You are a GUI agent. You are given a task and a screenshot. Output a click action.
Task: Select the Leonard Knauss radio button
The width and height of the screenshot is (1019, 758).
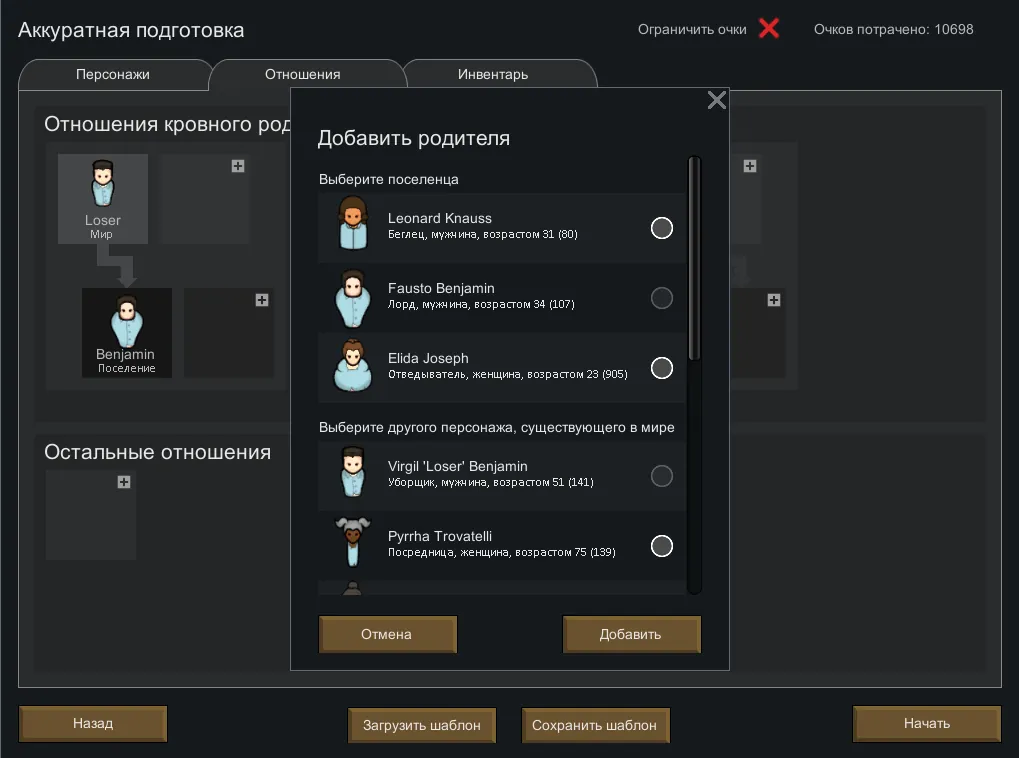tap(661, 228)
